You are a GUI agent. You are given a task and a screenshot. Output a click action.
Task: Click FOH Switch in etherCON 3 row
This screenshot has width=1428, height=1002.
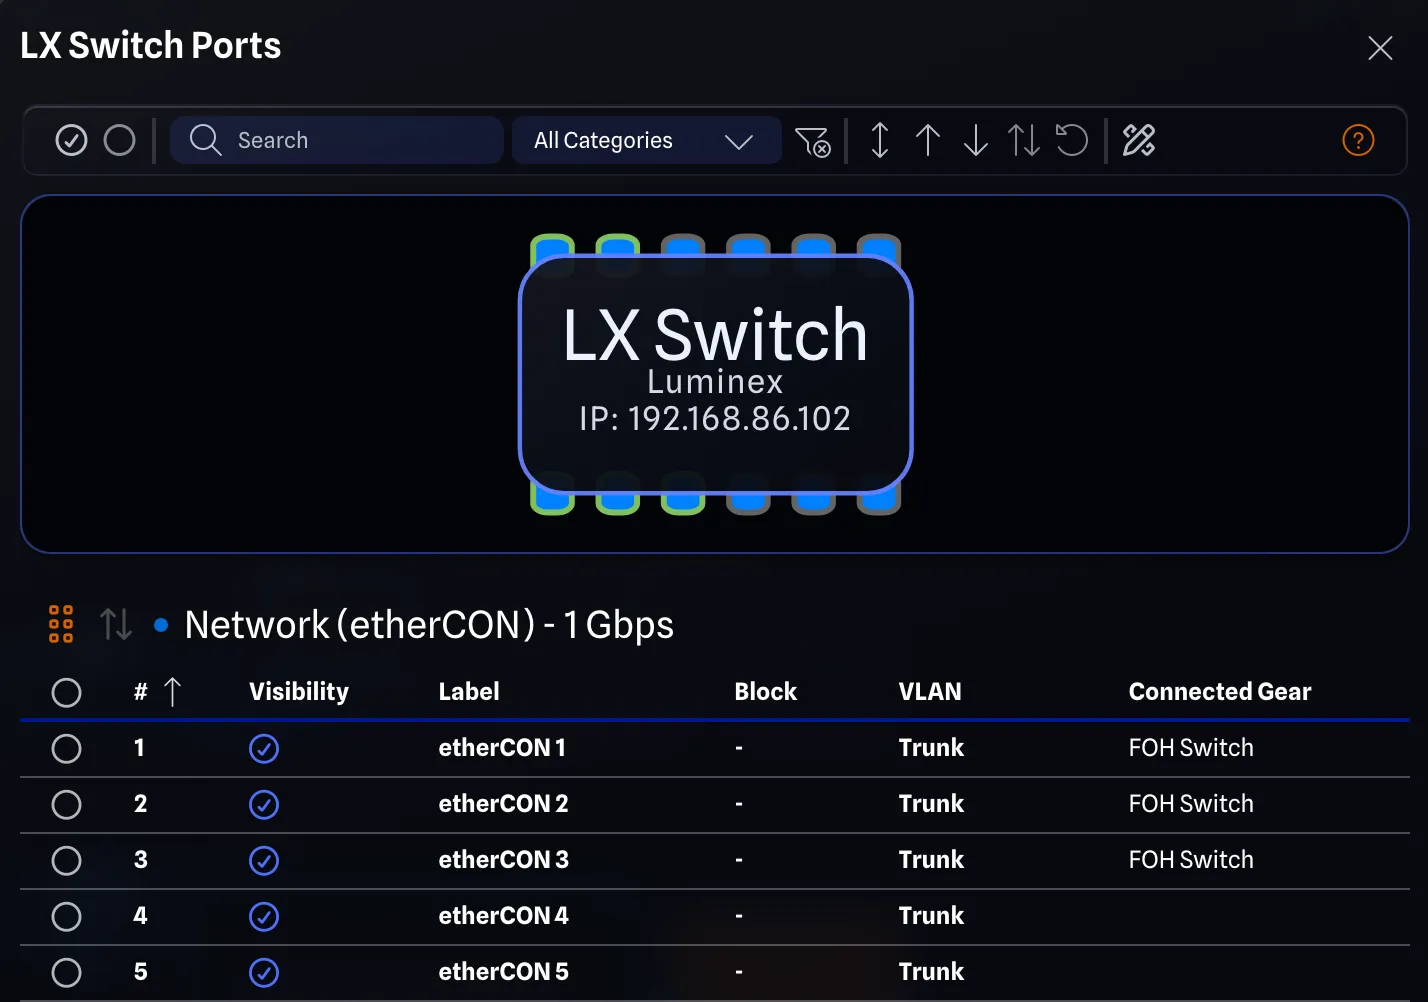click(x=1191, y=859)
